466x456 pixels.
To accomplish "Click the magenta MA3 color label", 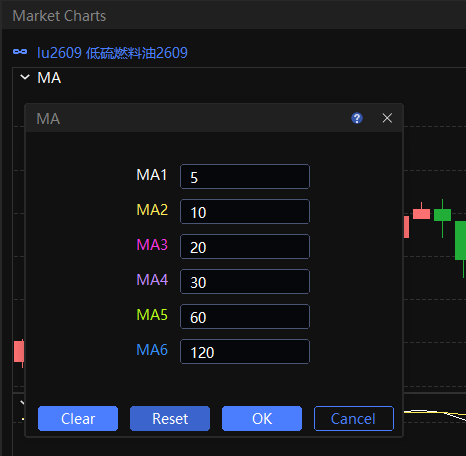I will pyautogui.click(x=152, y=245).
